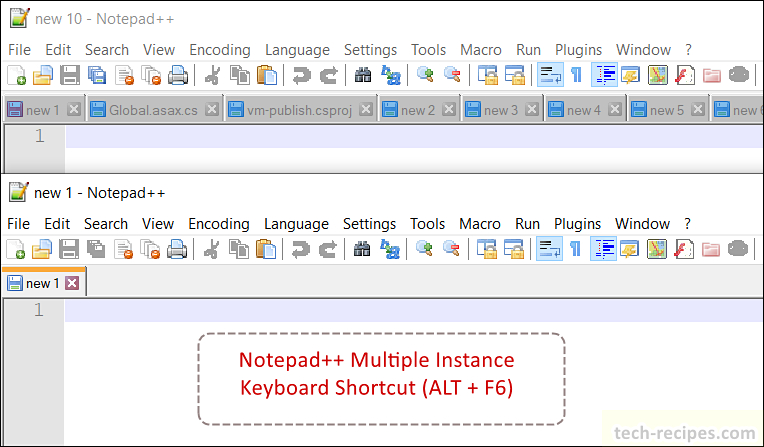Toggle Show all characters in new 10 window
The width and height of the screenshot is (764, 447).
[x=576, y=75]
